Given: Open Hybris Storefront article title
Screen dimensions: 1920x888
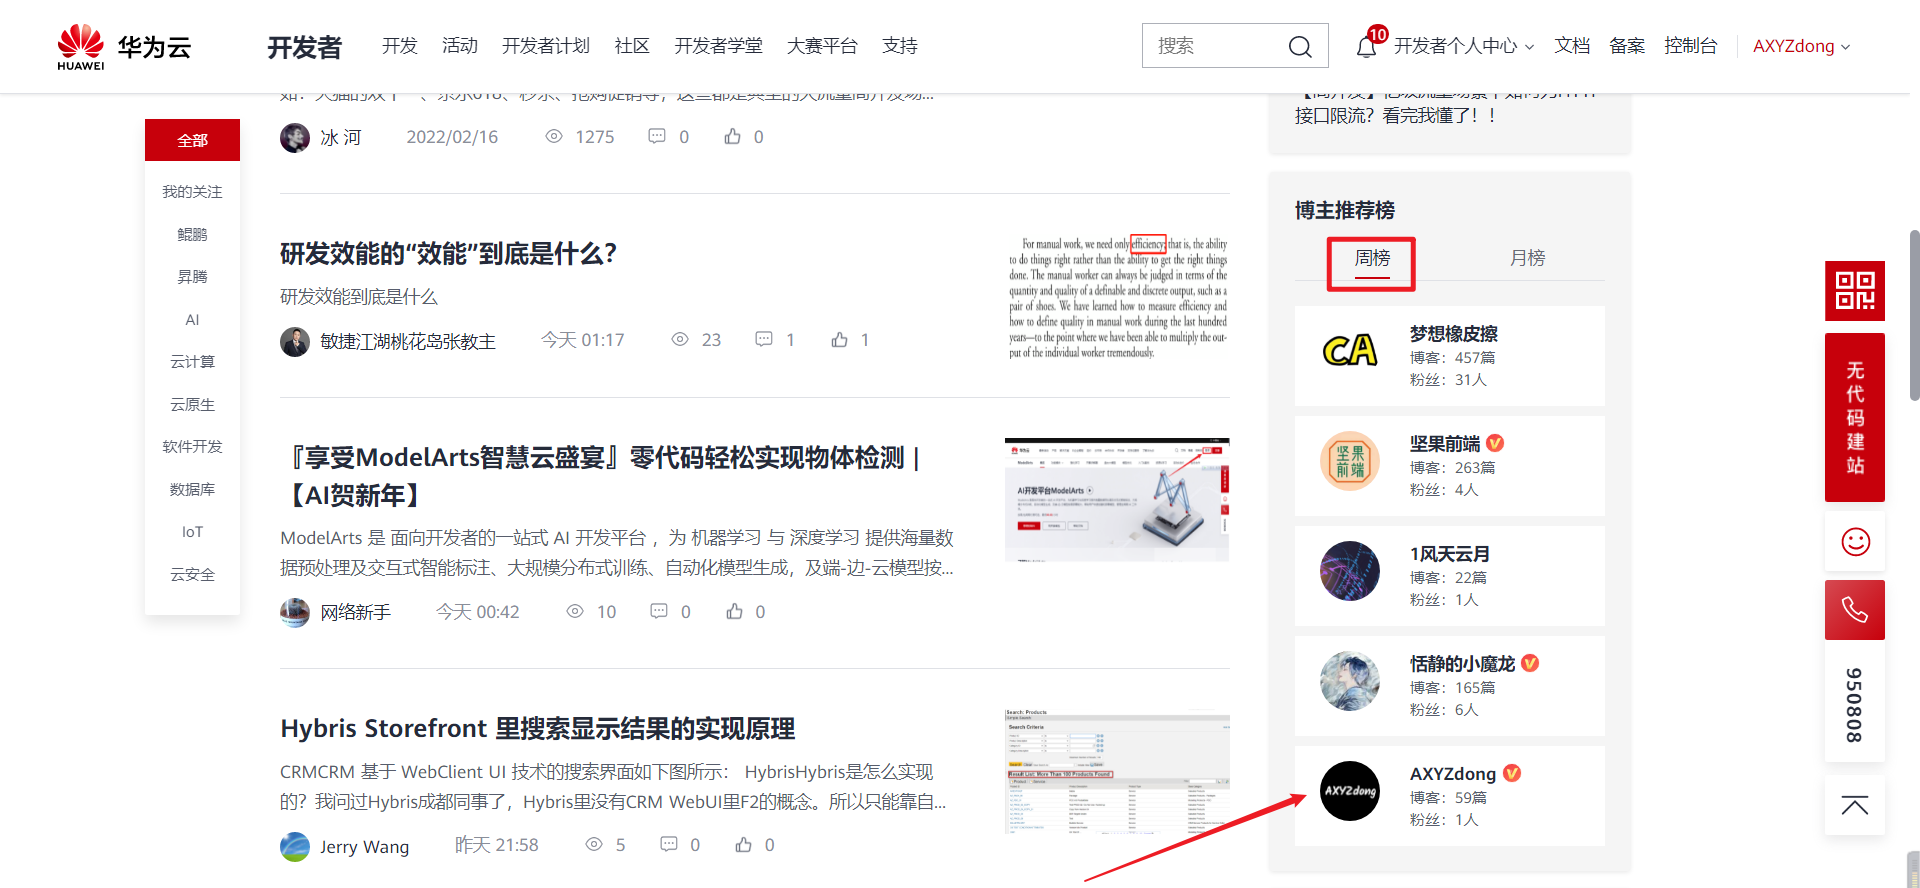Looking at the screenshot, I should (x=537, y=729).
